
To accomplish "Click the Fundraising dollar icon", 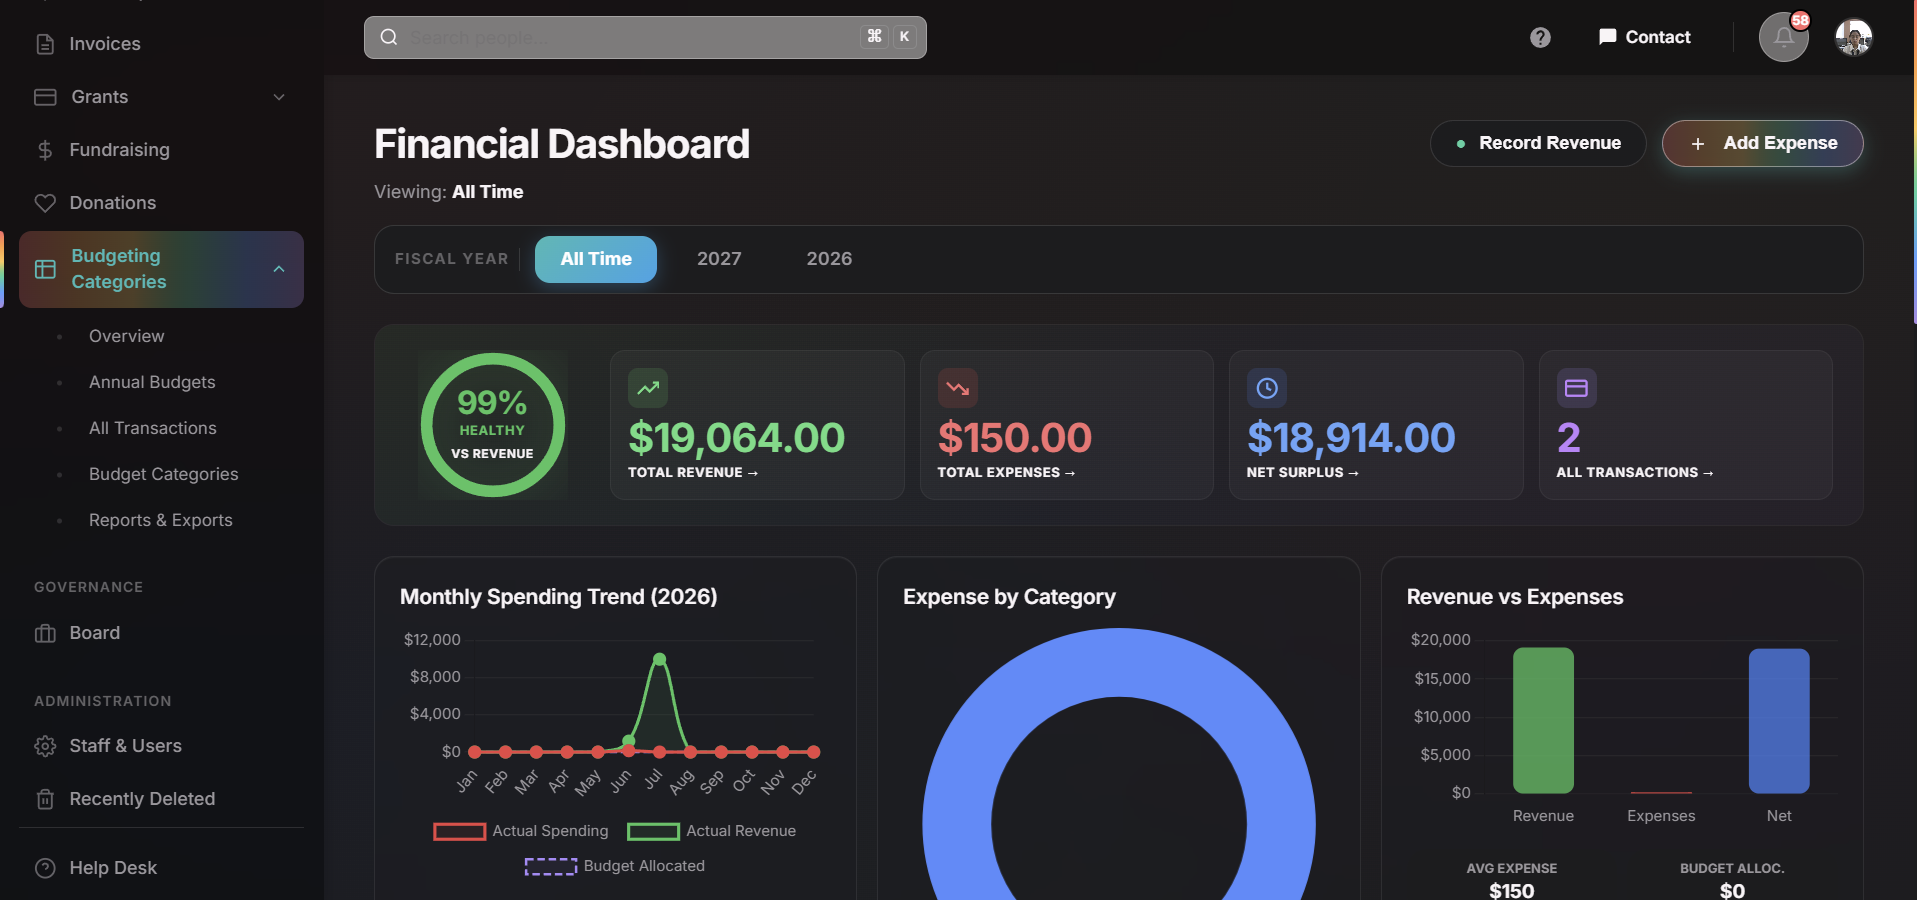I will point(45,150).
